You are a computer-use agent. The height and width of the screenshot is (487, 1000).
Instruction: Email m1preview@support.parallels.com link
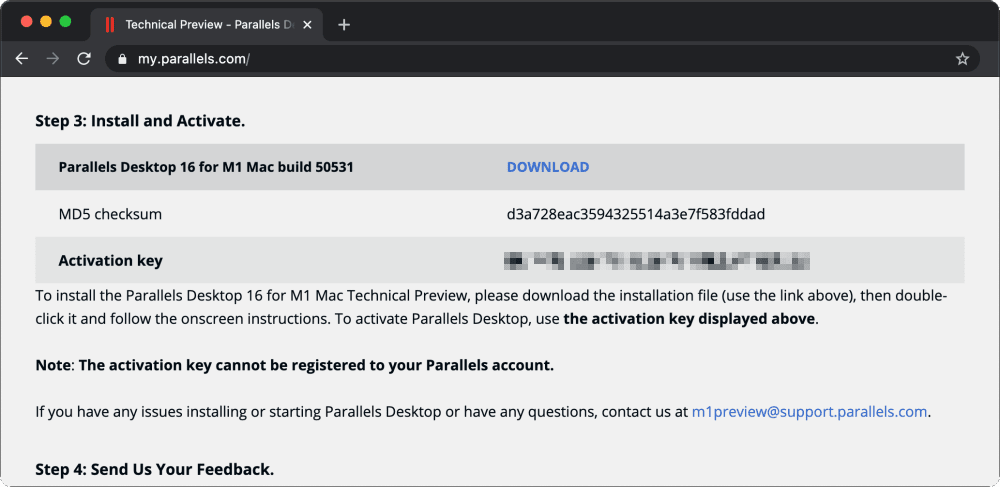pyautogui.click(x=809, y=412)
